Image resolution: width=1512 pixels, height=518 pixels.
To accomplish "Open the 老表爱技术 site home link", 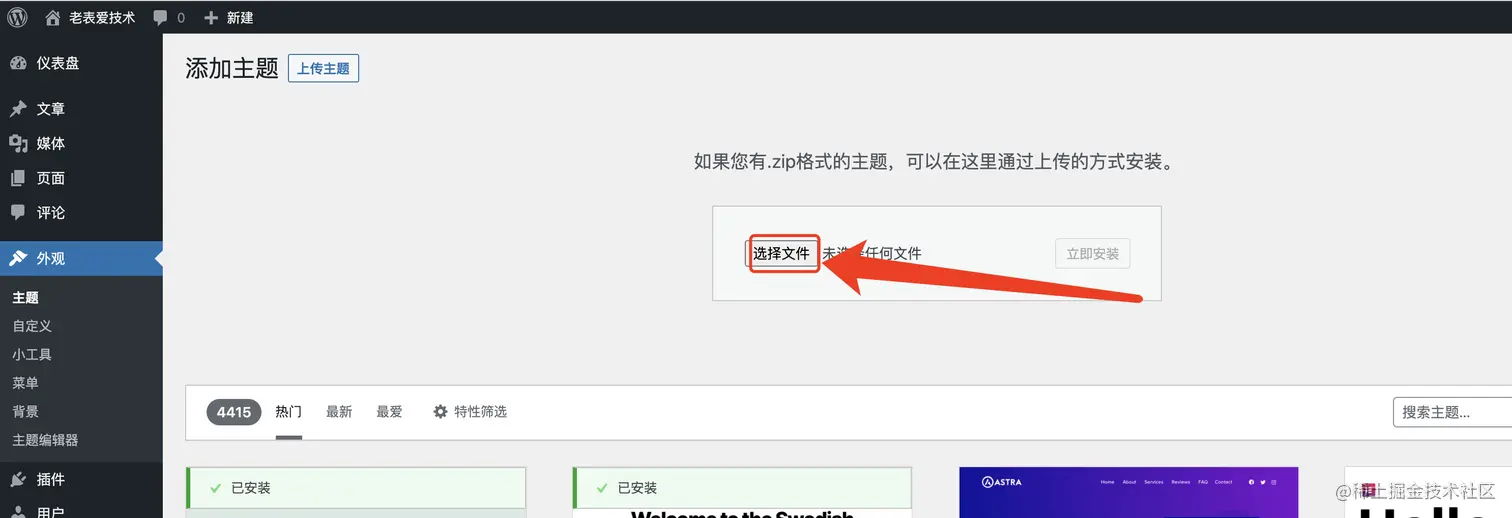I will (90, 17).
